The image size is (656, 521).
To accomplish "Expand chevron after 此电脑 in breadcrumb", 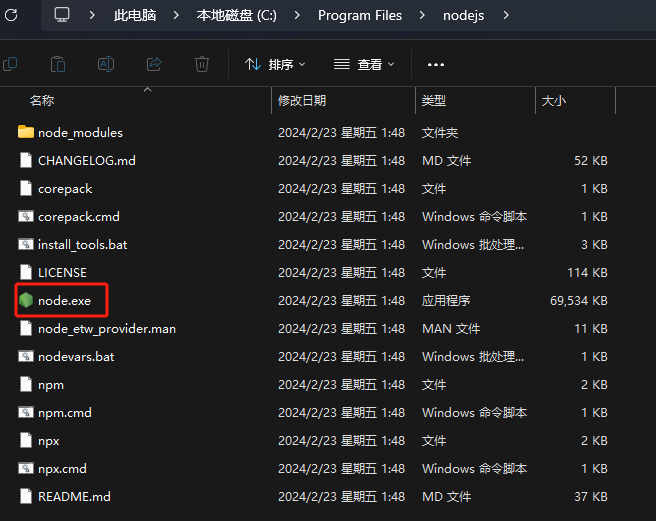I will point(176,15).
